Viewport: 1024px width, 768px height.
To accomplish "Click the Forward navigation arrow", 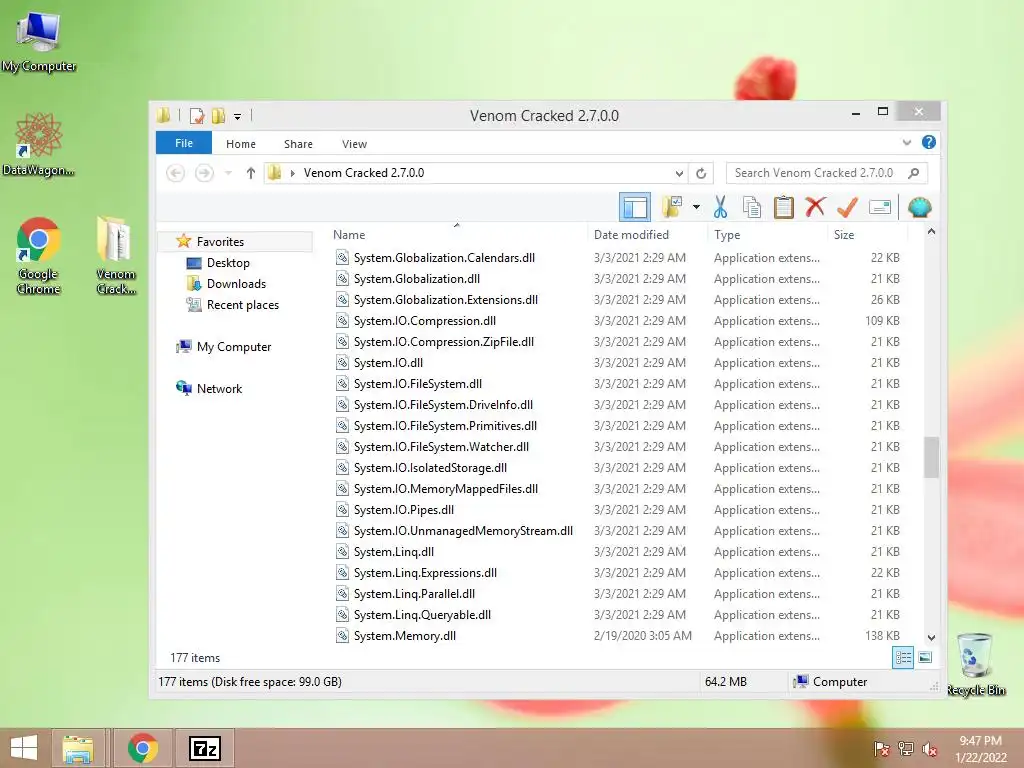I will (204, 173).
